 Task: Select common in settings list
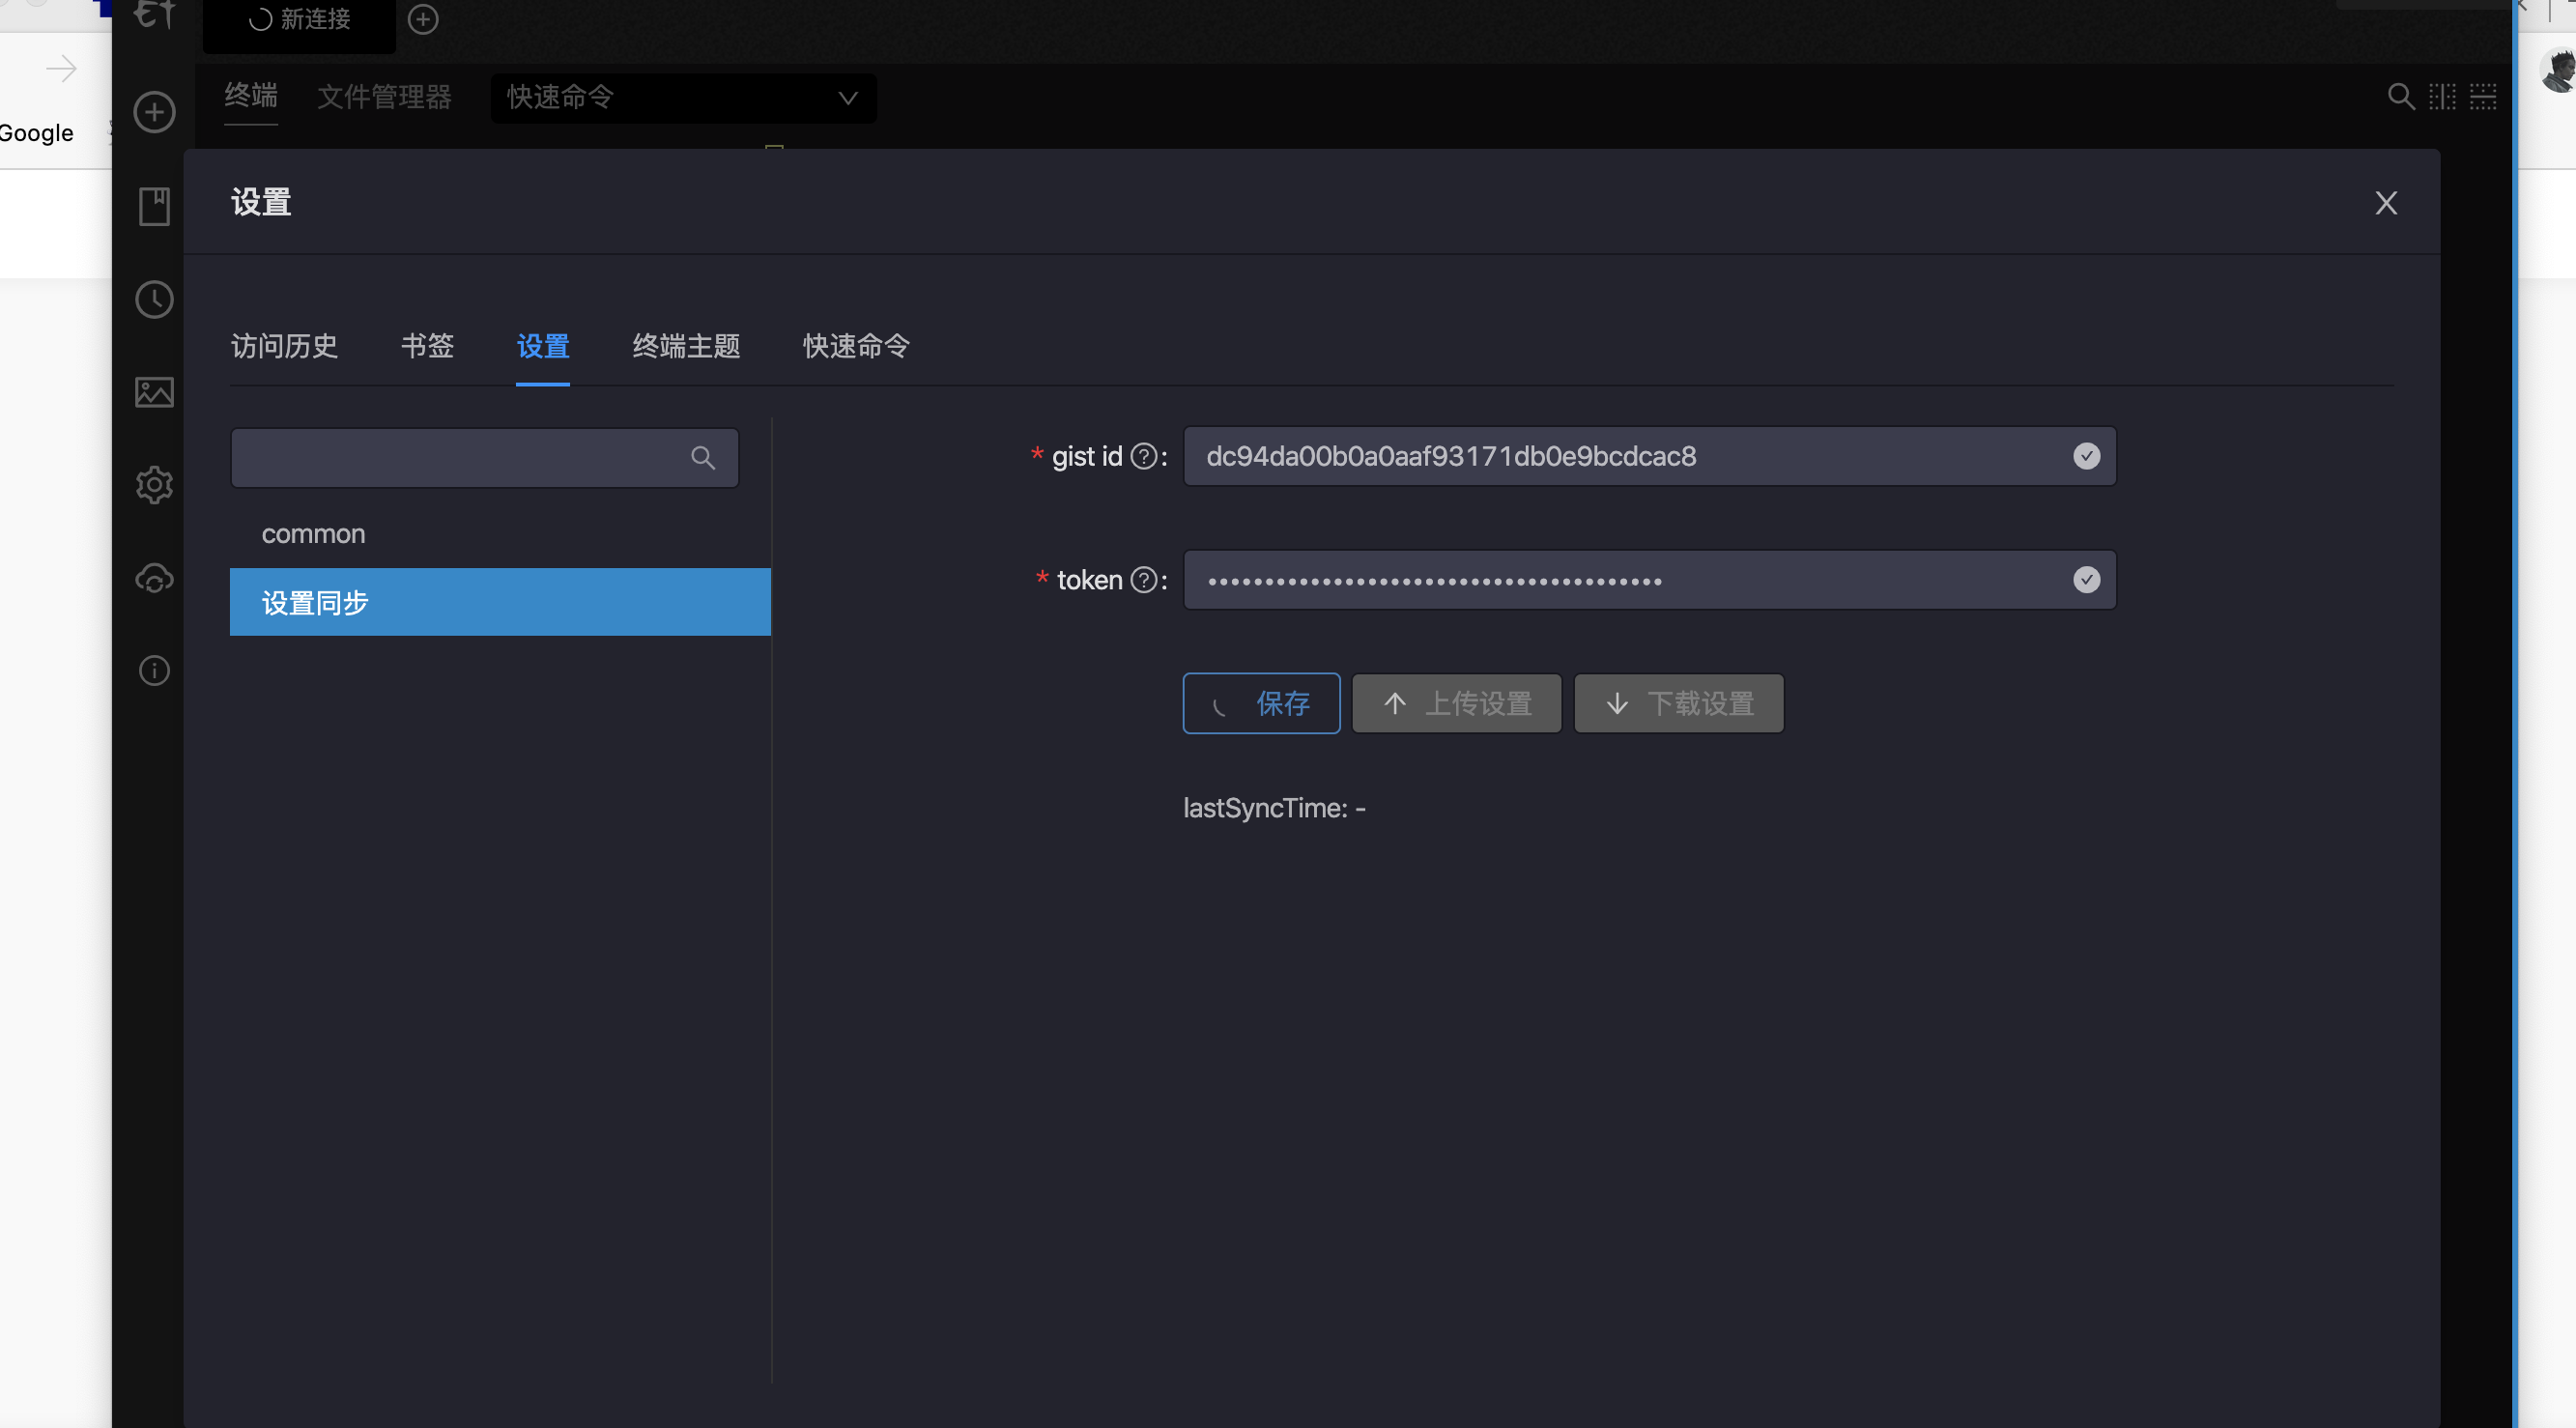click(313, 534)
